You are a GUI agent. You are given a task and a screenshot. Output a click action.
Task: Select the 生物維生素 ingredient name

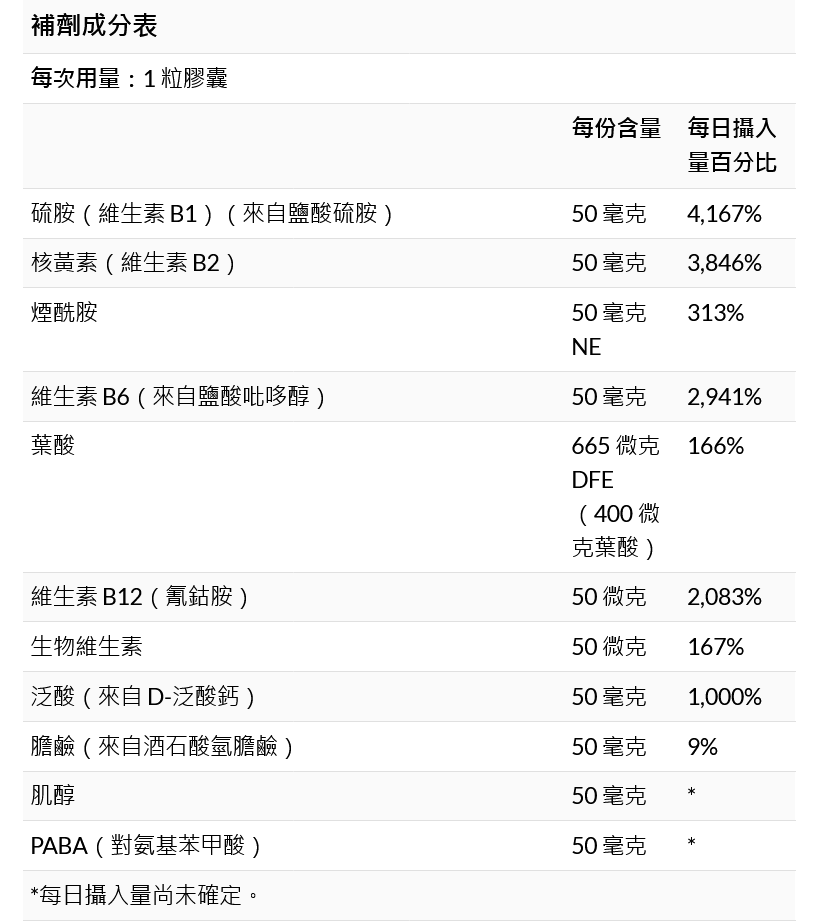point(87,647)
